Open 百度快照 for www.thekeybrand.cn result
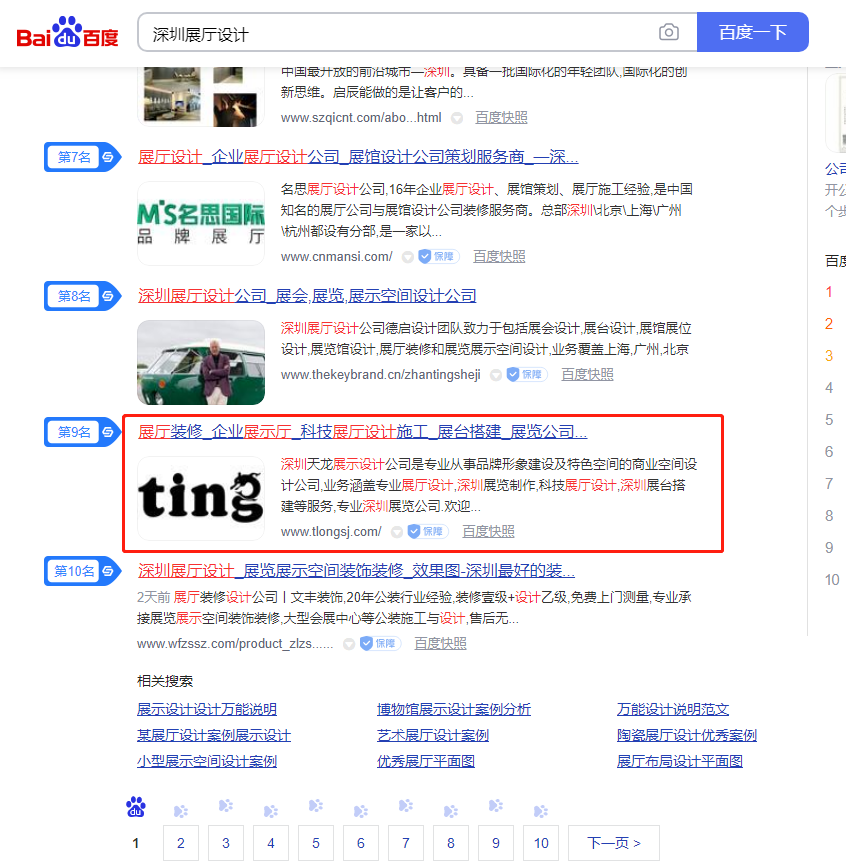 tap(587, 375)
